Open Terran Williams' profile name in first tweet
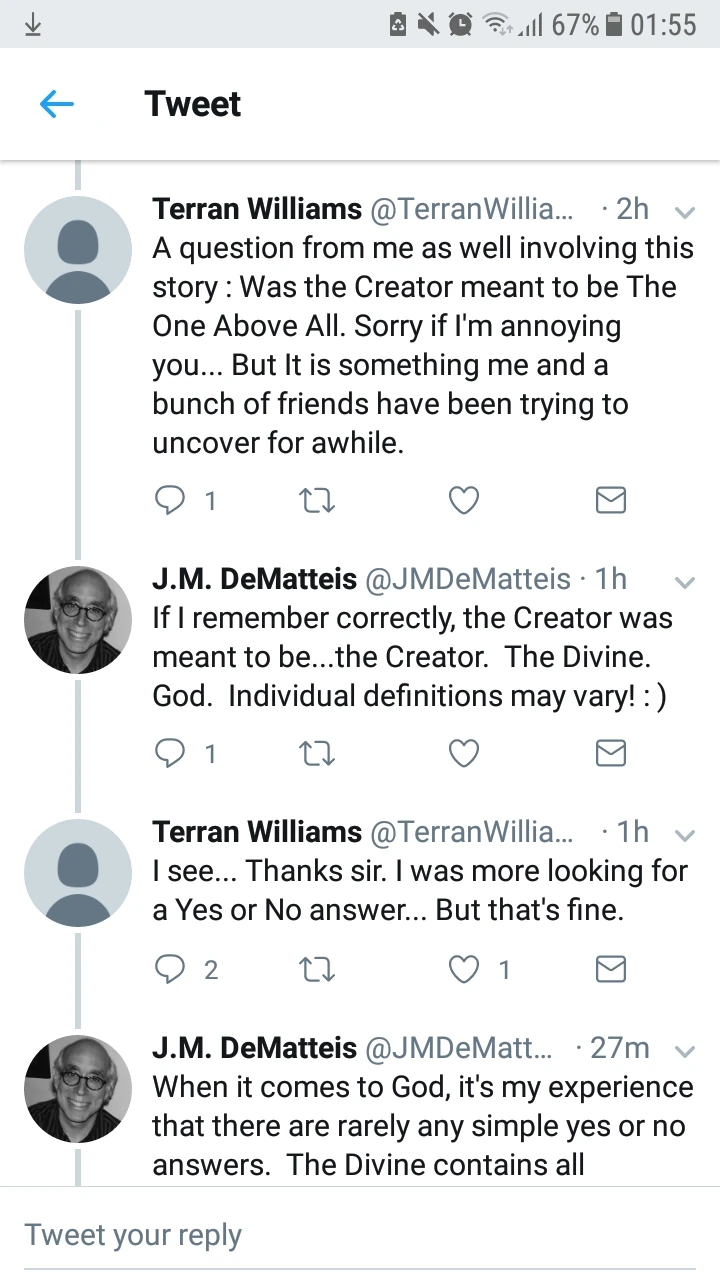The image size is (720, 1280). tap(257, 209)
